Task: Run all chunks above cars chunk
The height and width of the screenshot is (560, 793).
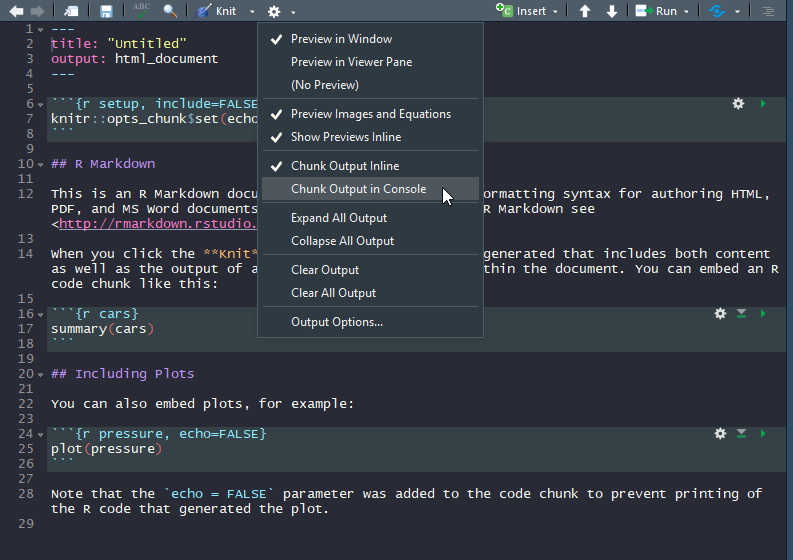Action: (741, 314)
